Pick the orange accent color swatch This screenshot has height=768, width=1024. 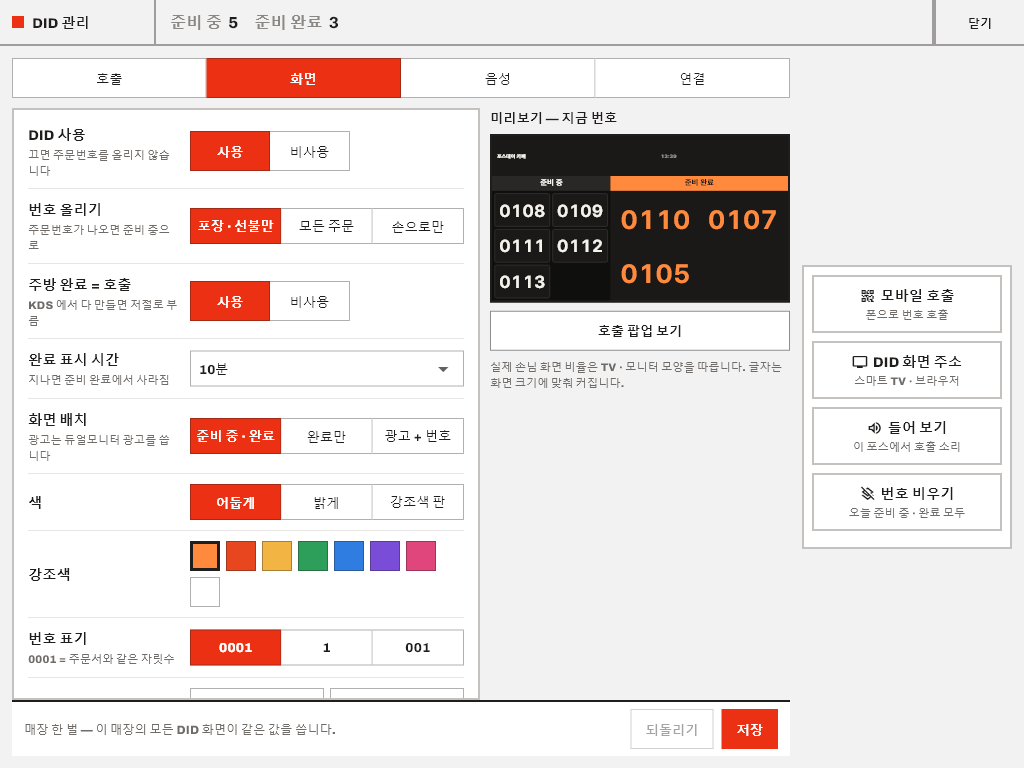205,556
